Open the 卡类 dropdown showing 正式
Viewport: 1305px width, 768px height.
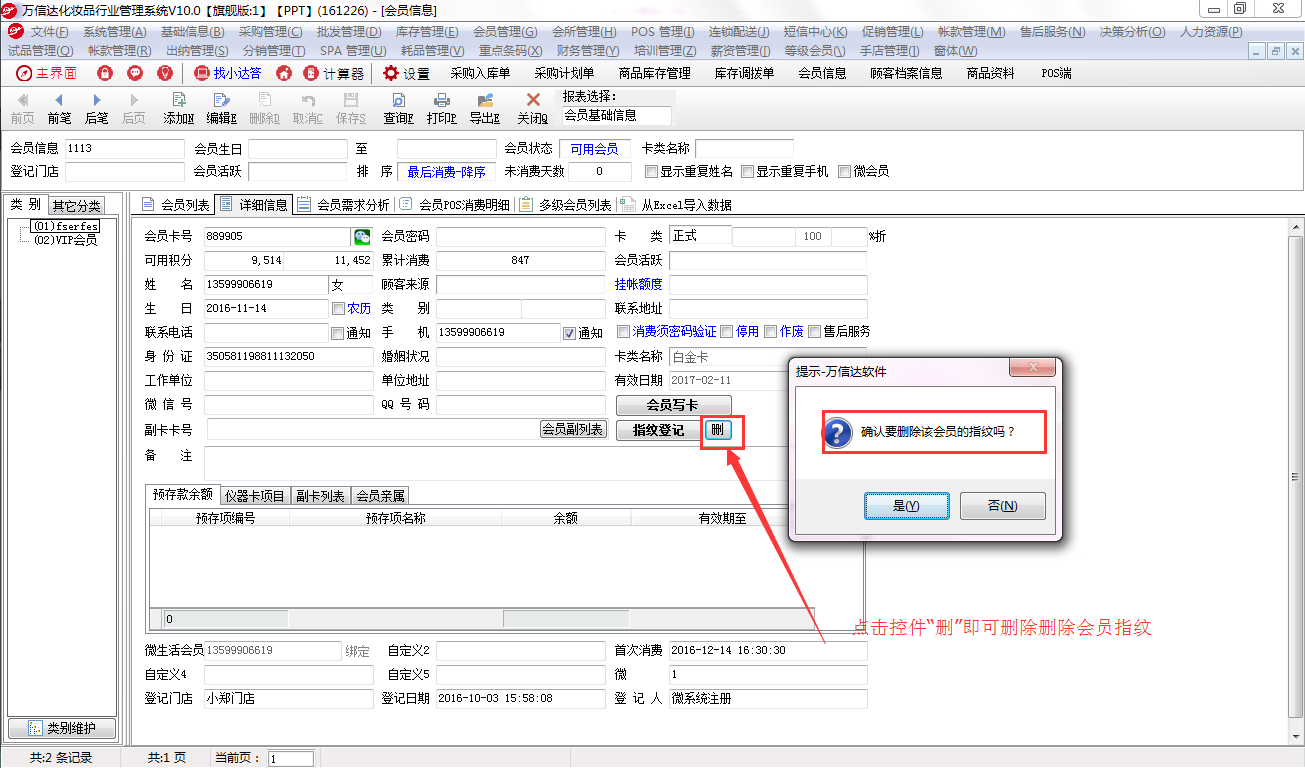click(x=700, y=237)
